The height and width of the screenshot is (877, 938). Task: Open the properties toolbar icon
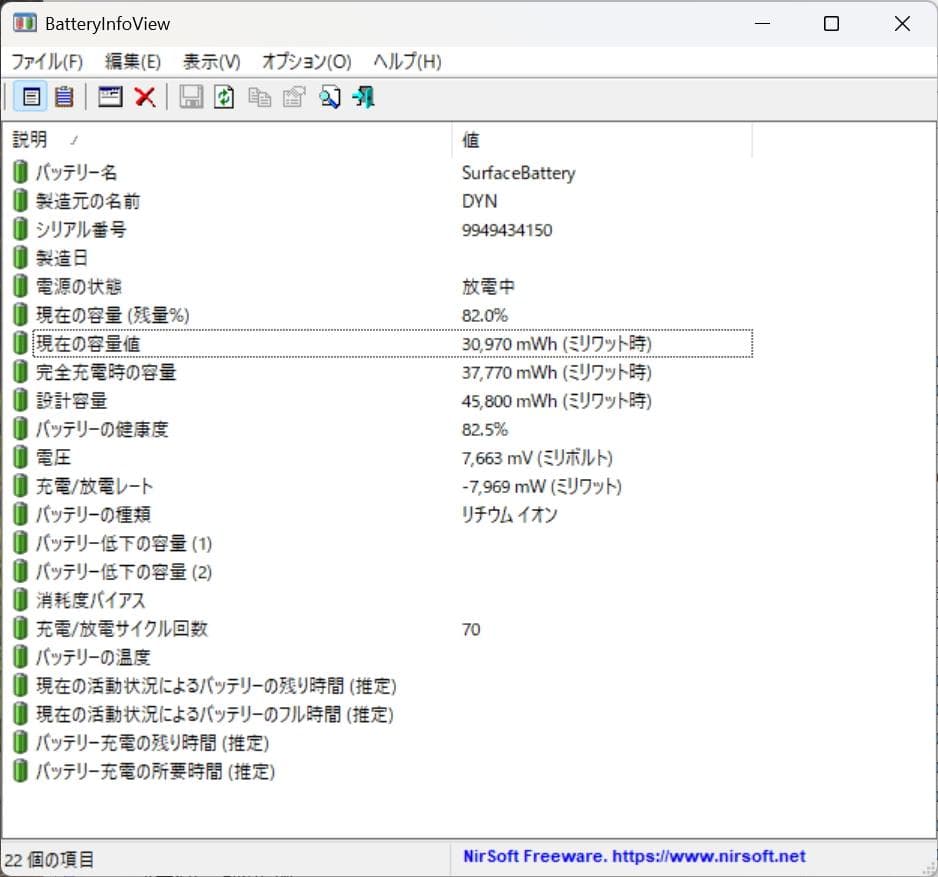293,97
